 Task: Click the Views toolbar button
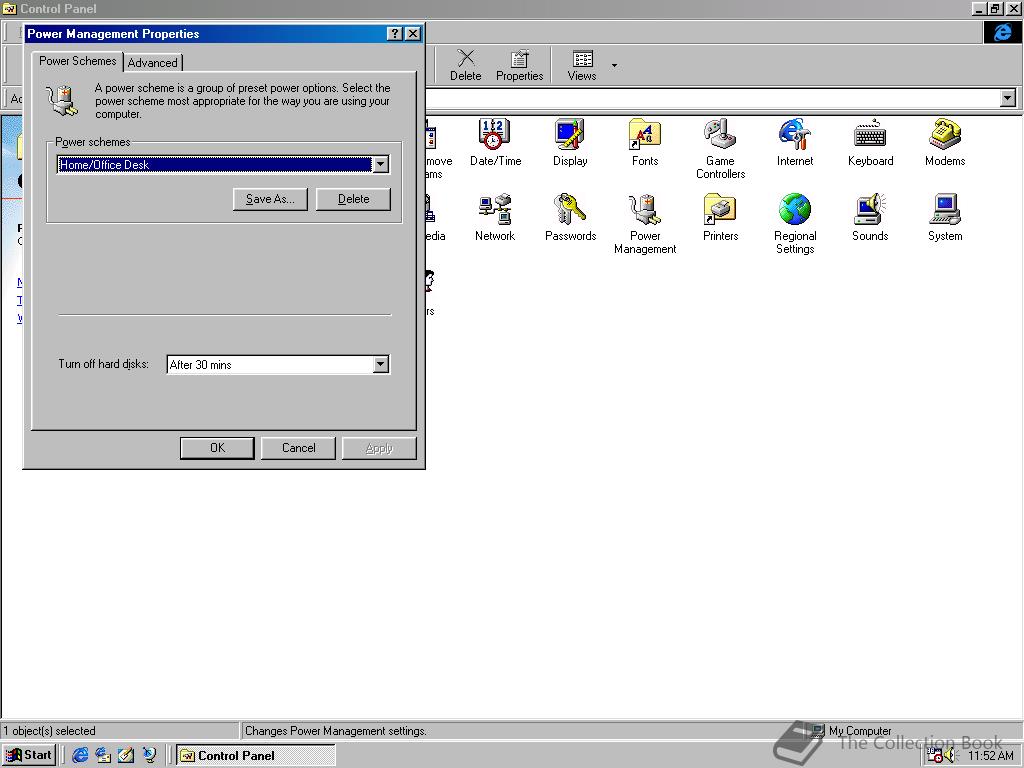[x=582, y=65]
